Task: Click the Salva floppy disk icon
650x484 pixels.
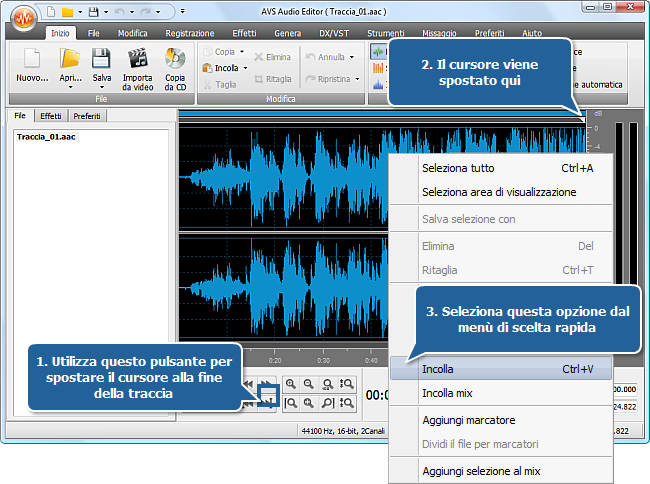Action: pos(101,59)
